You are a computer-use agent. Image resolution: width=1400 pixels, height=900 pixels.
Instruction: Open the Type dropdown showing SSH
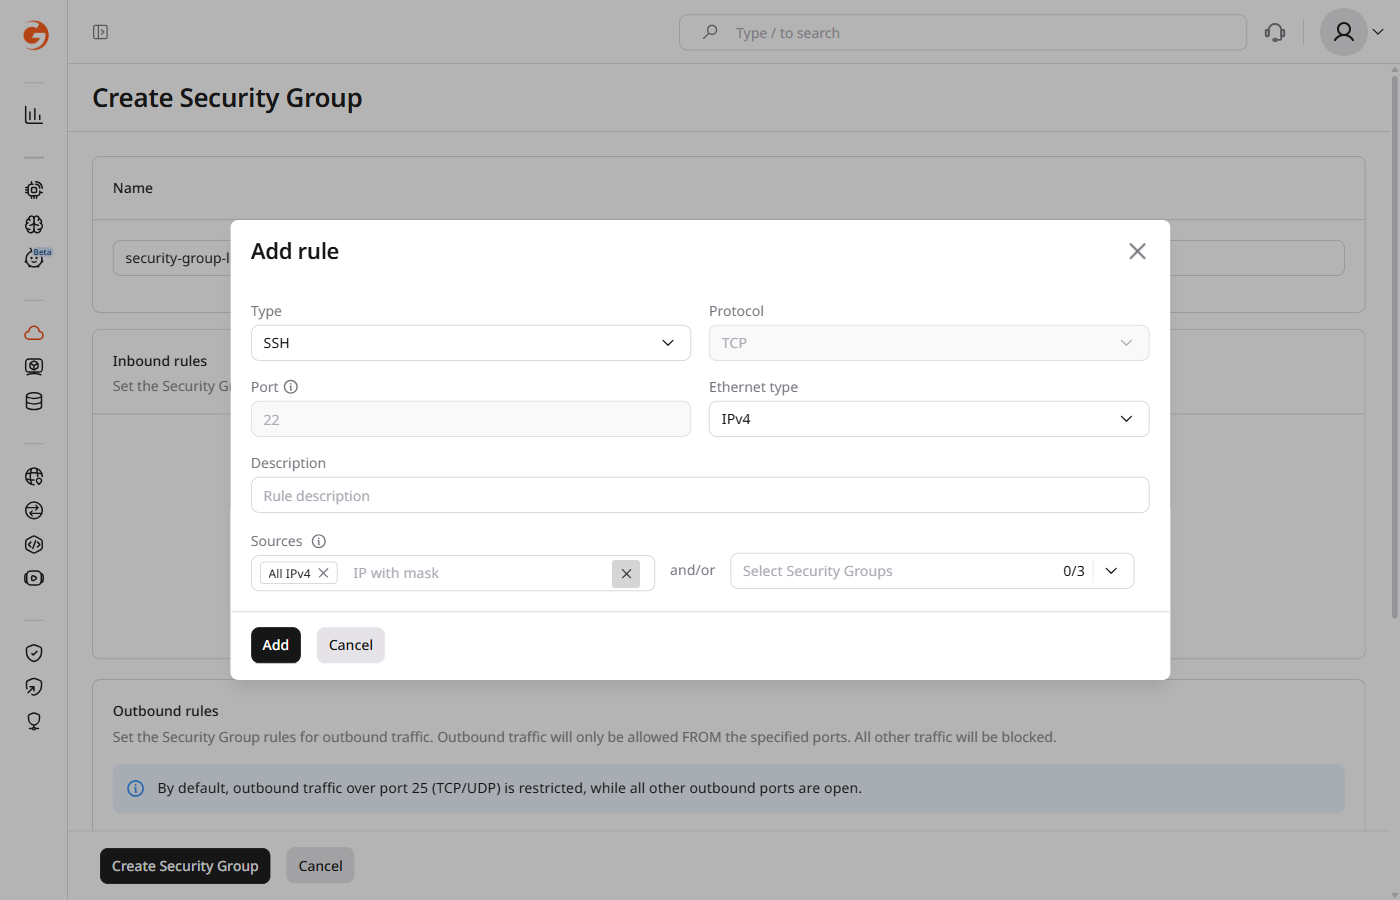tap(471, 343)
